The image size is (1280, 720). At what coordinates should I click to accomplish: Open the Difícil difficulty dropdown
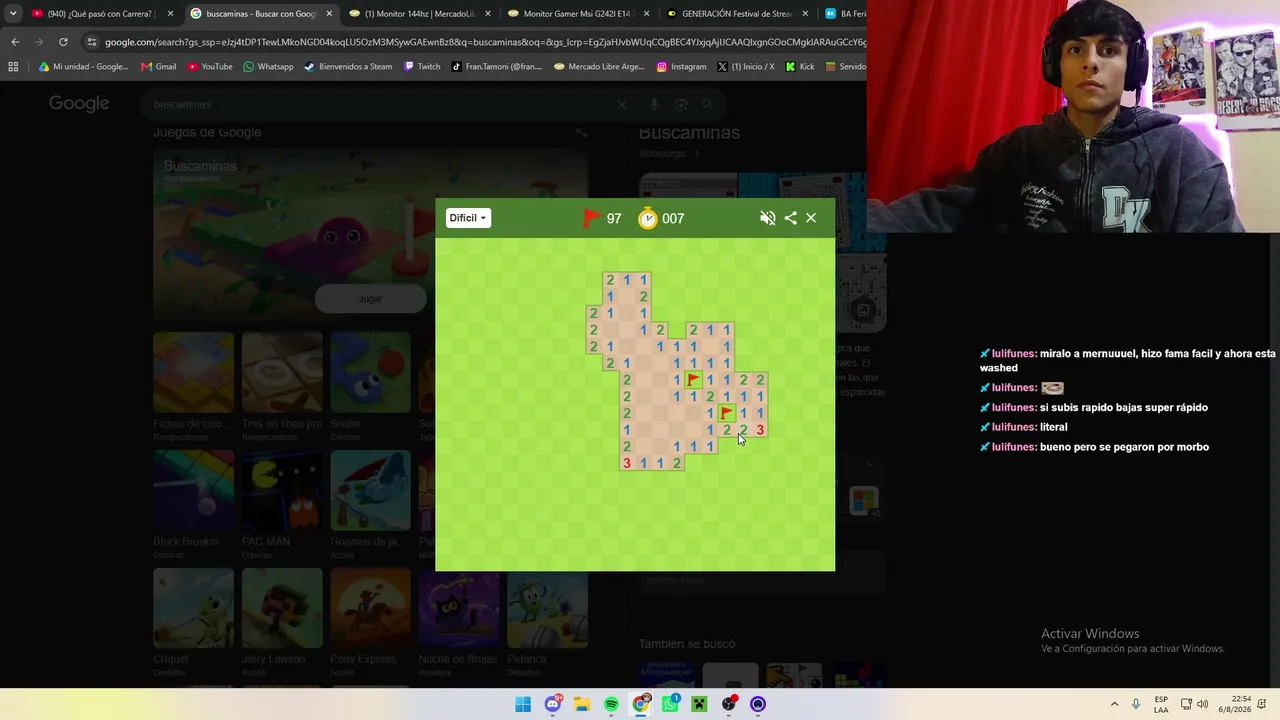click(x=468, y=218)
